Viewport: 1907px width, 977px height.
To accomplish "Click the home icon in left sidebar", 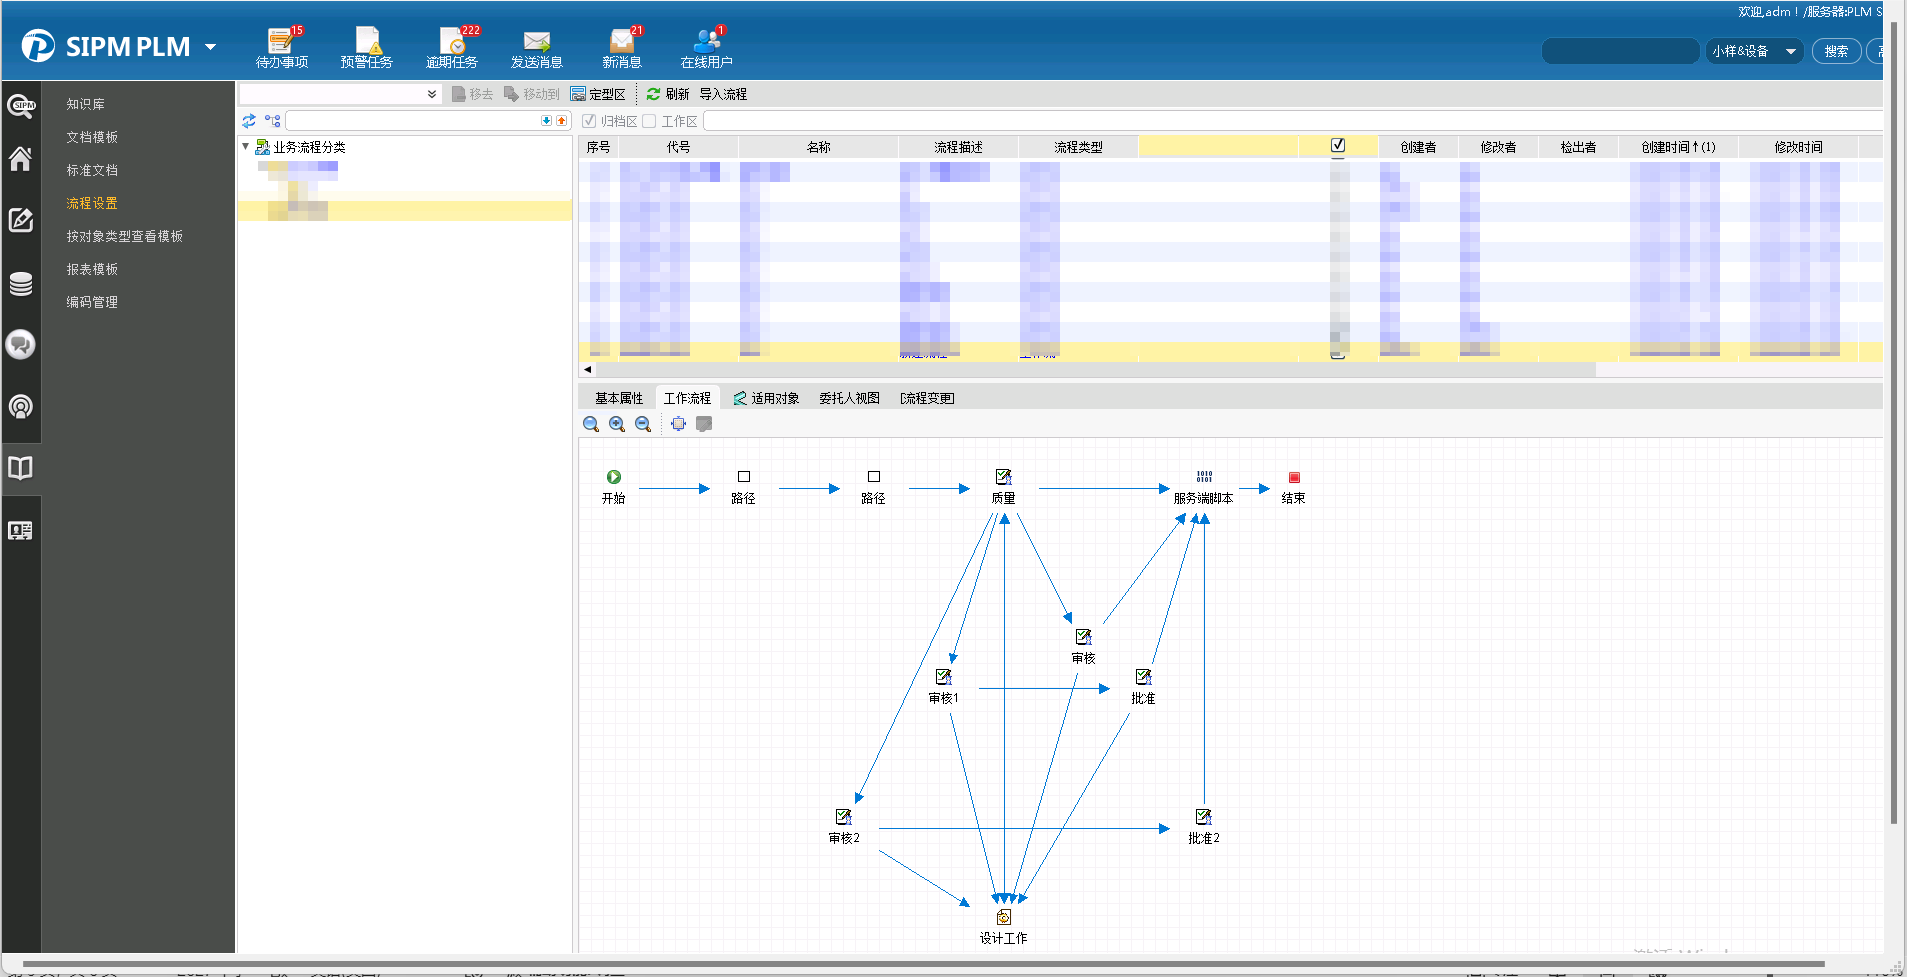I will 20,158.
